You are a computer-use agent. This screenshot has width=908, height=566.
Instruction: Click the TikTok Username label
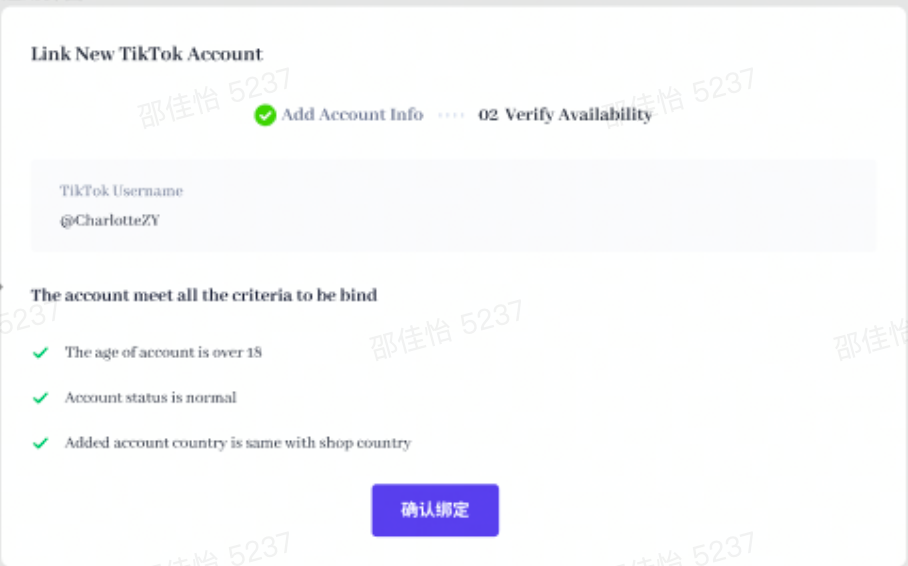(121, 191)
